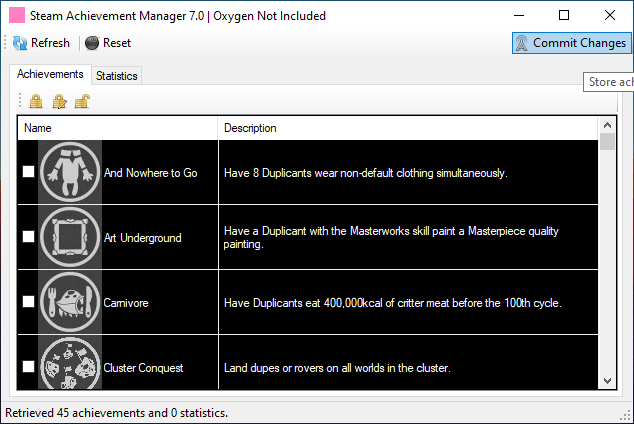Check the Carnivore achievement checkbox
634x424 pixels.
coord(28,302)
